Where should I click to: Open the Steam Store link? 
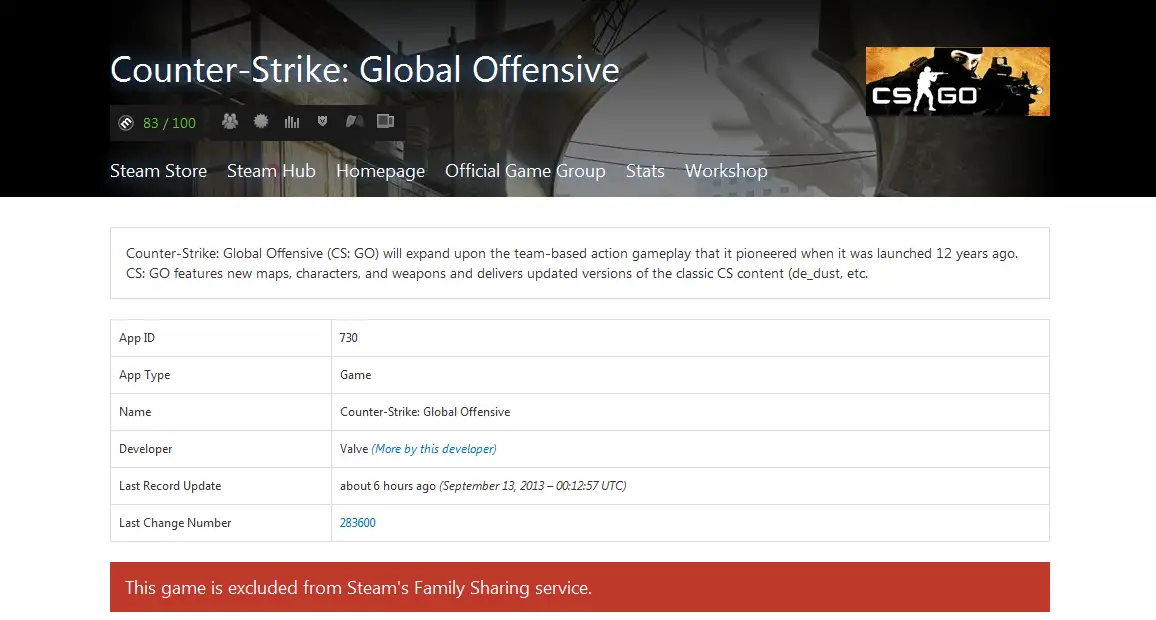[159, 171]
